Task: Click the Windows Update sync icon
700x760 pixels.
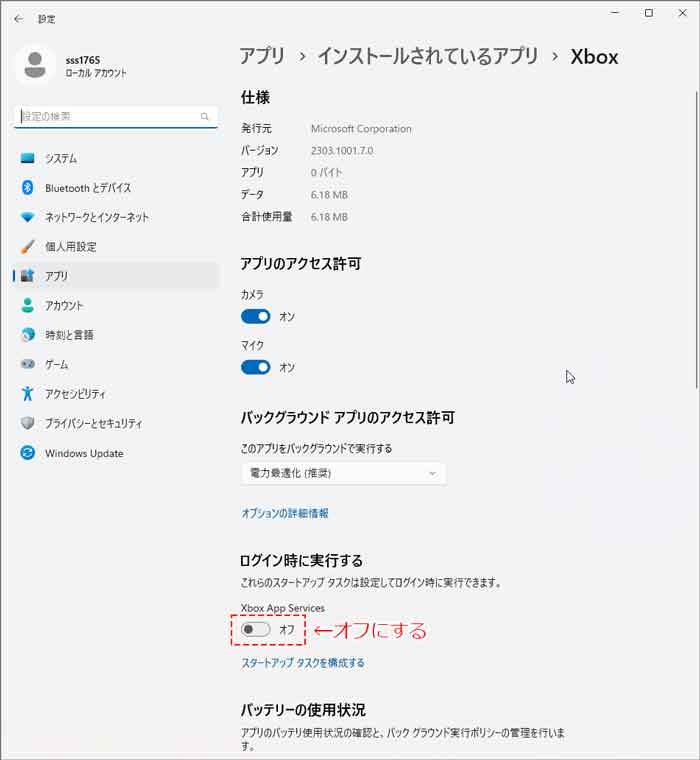Action: point(28,453)
